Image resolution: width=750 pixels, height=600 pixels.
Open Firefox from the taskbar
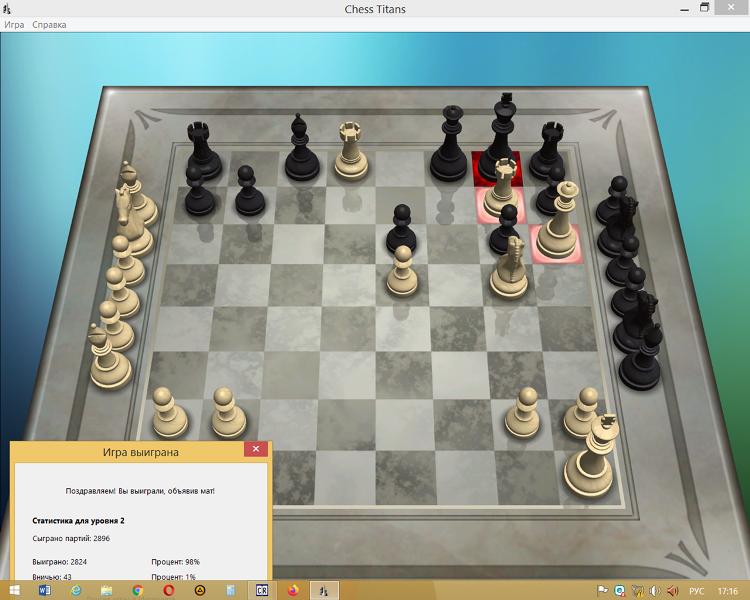[x=293, y=590]
